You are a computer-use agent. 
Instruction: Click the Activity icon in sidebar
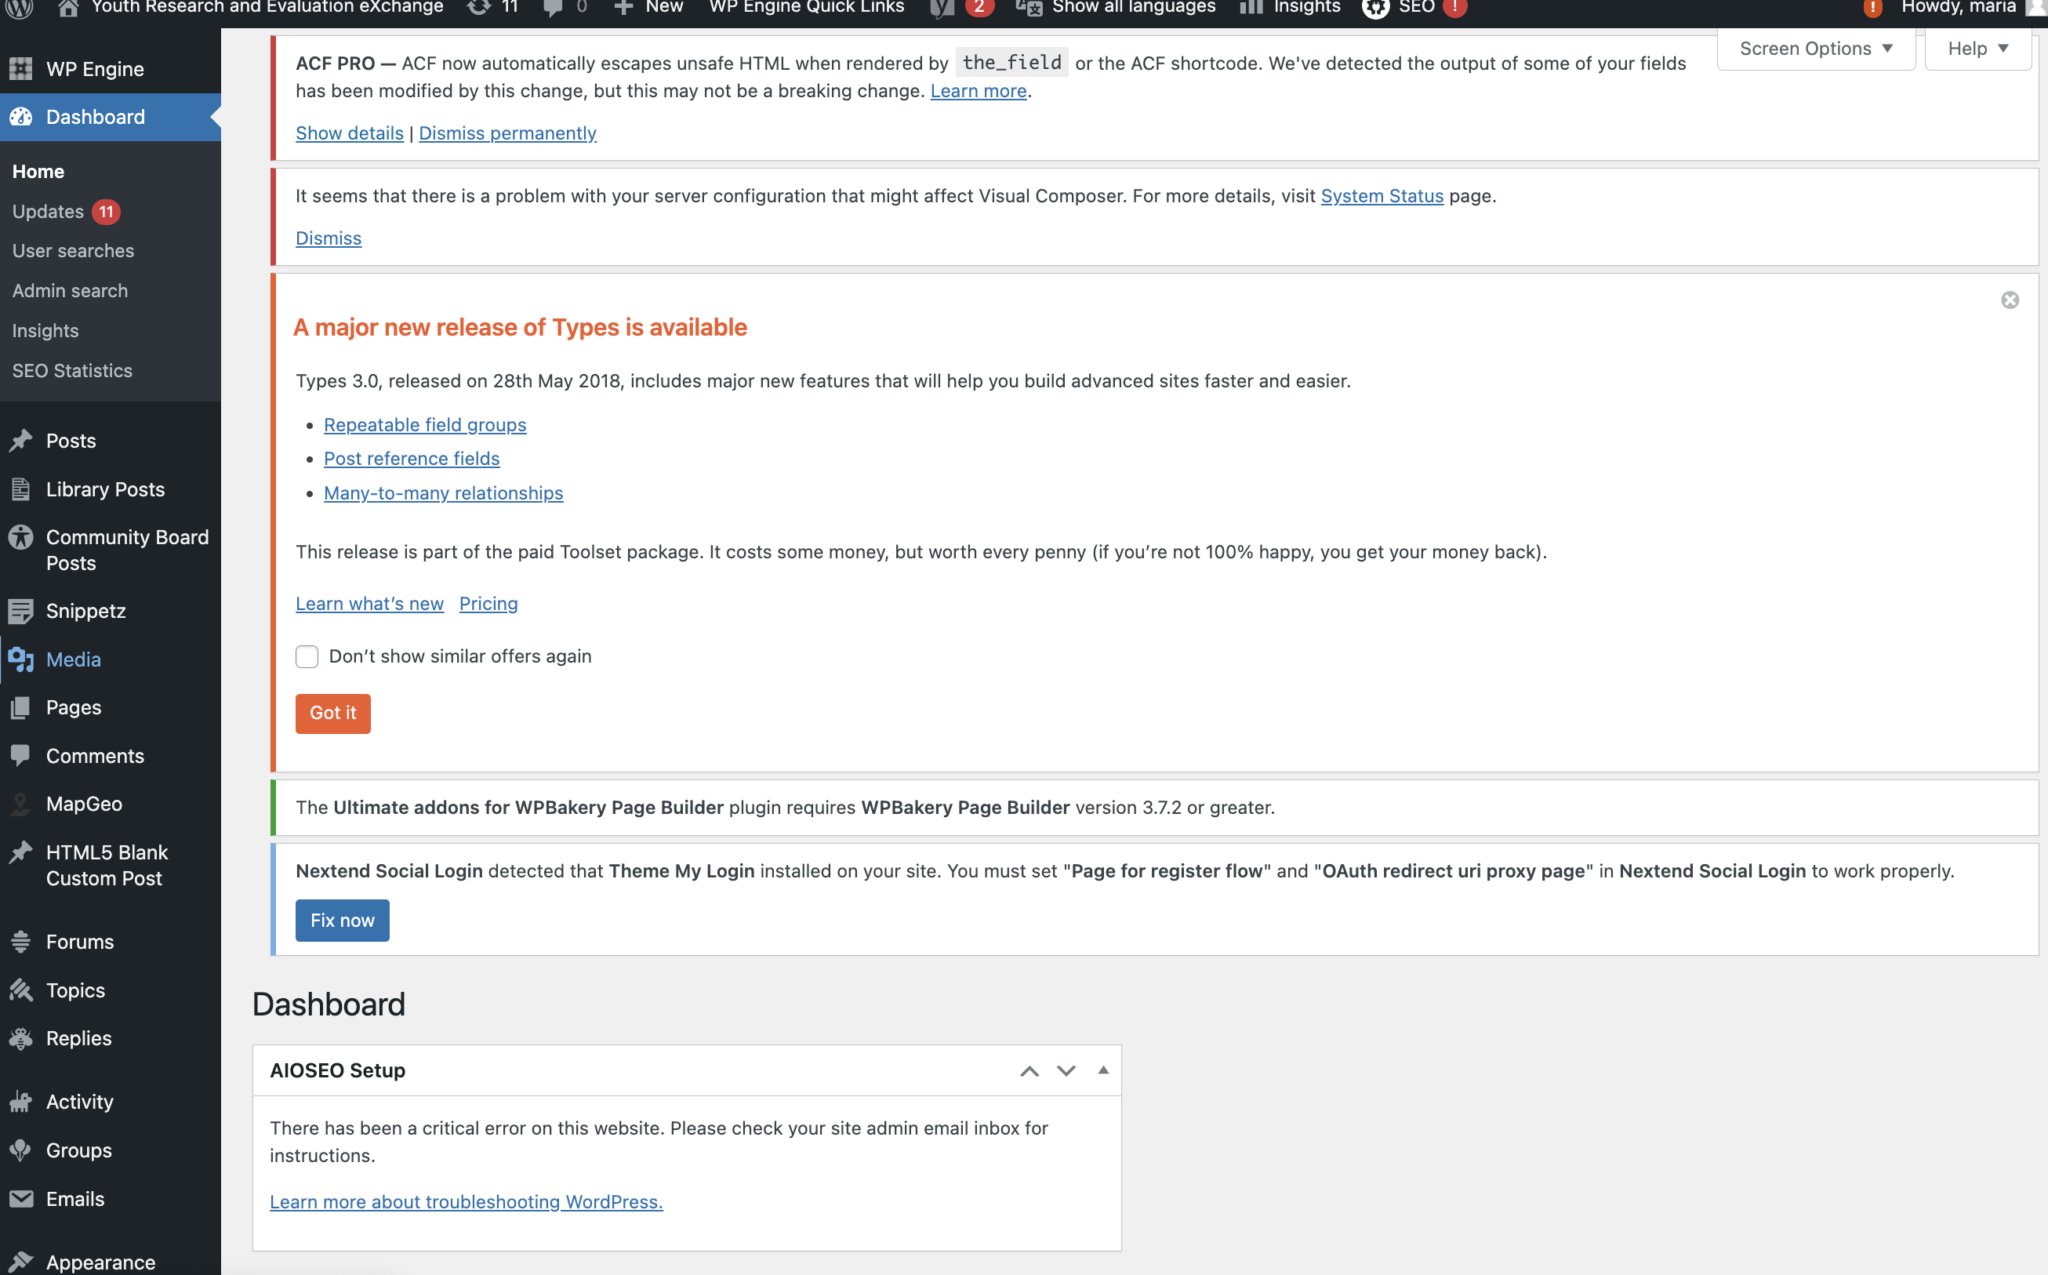pos(21,1102)
